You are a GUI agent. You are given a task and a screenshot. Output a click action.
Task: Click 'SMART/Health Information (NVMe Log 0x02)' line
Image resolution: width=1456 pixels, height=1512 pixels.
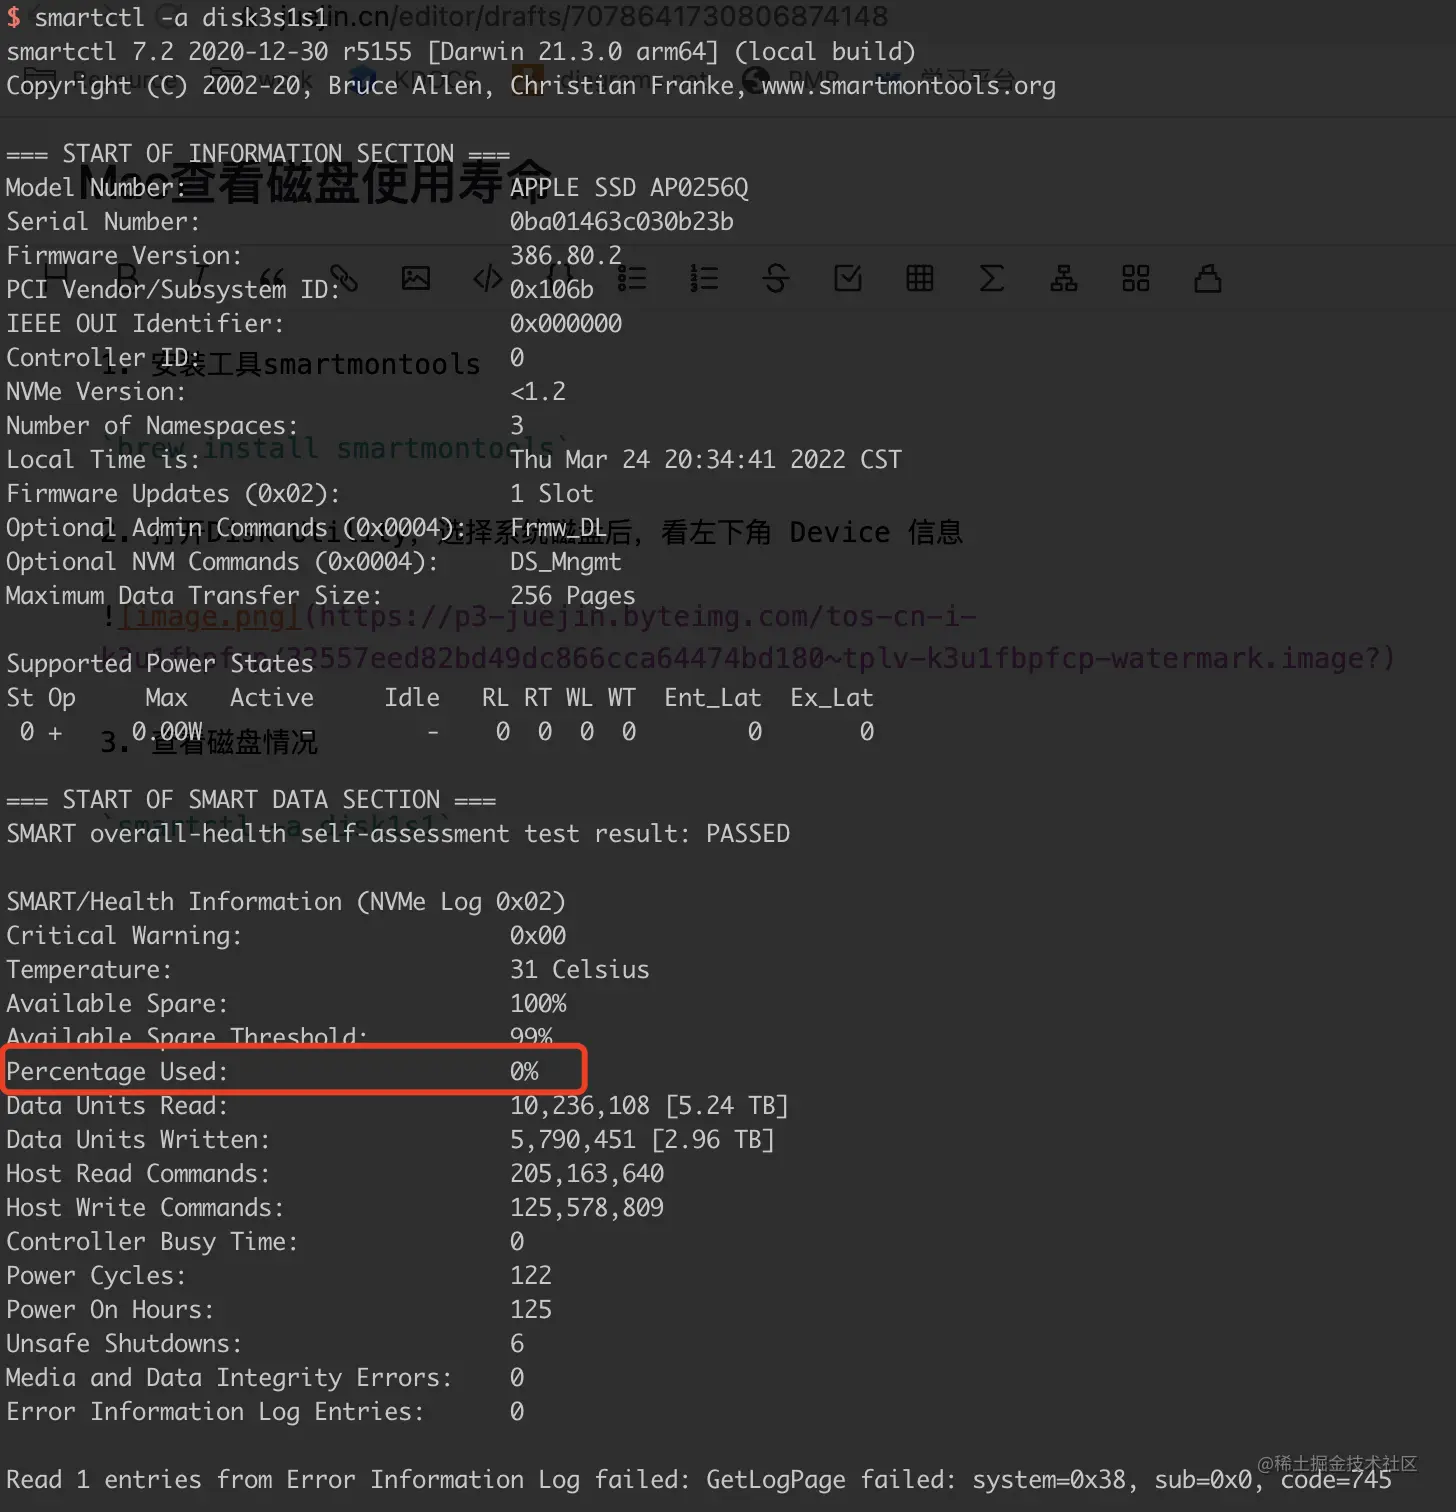tap(286, 901)
